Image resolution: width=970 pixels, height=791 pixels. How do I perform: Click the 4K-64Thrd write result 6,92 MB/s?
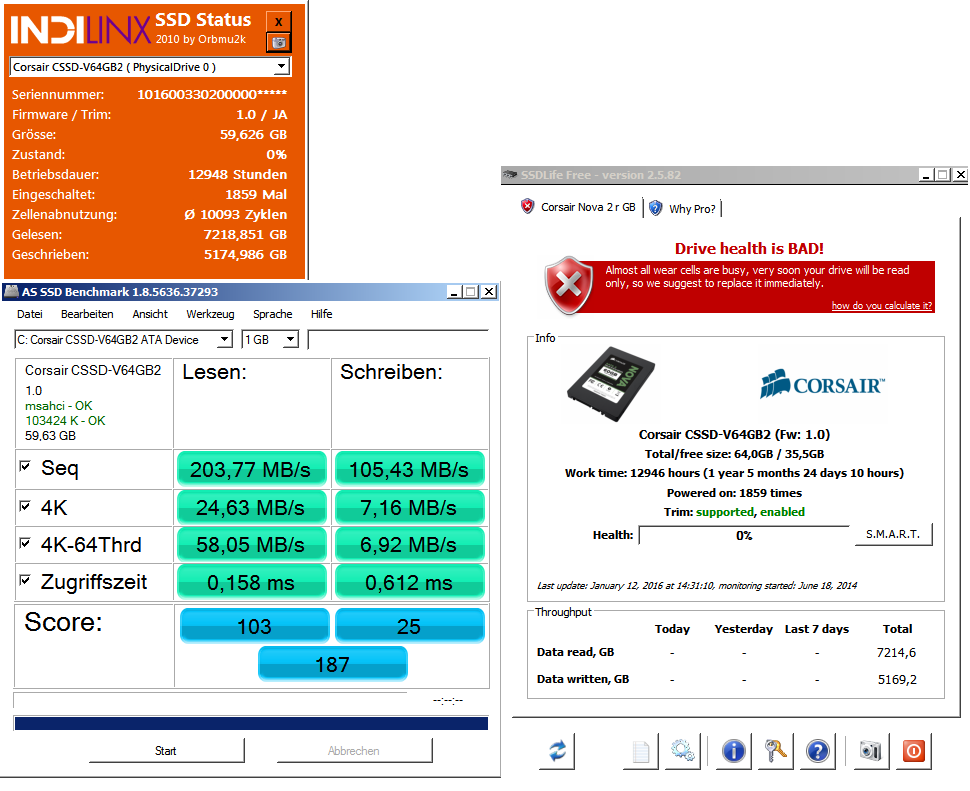(x=409, y=545)
